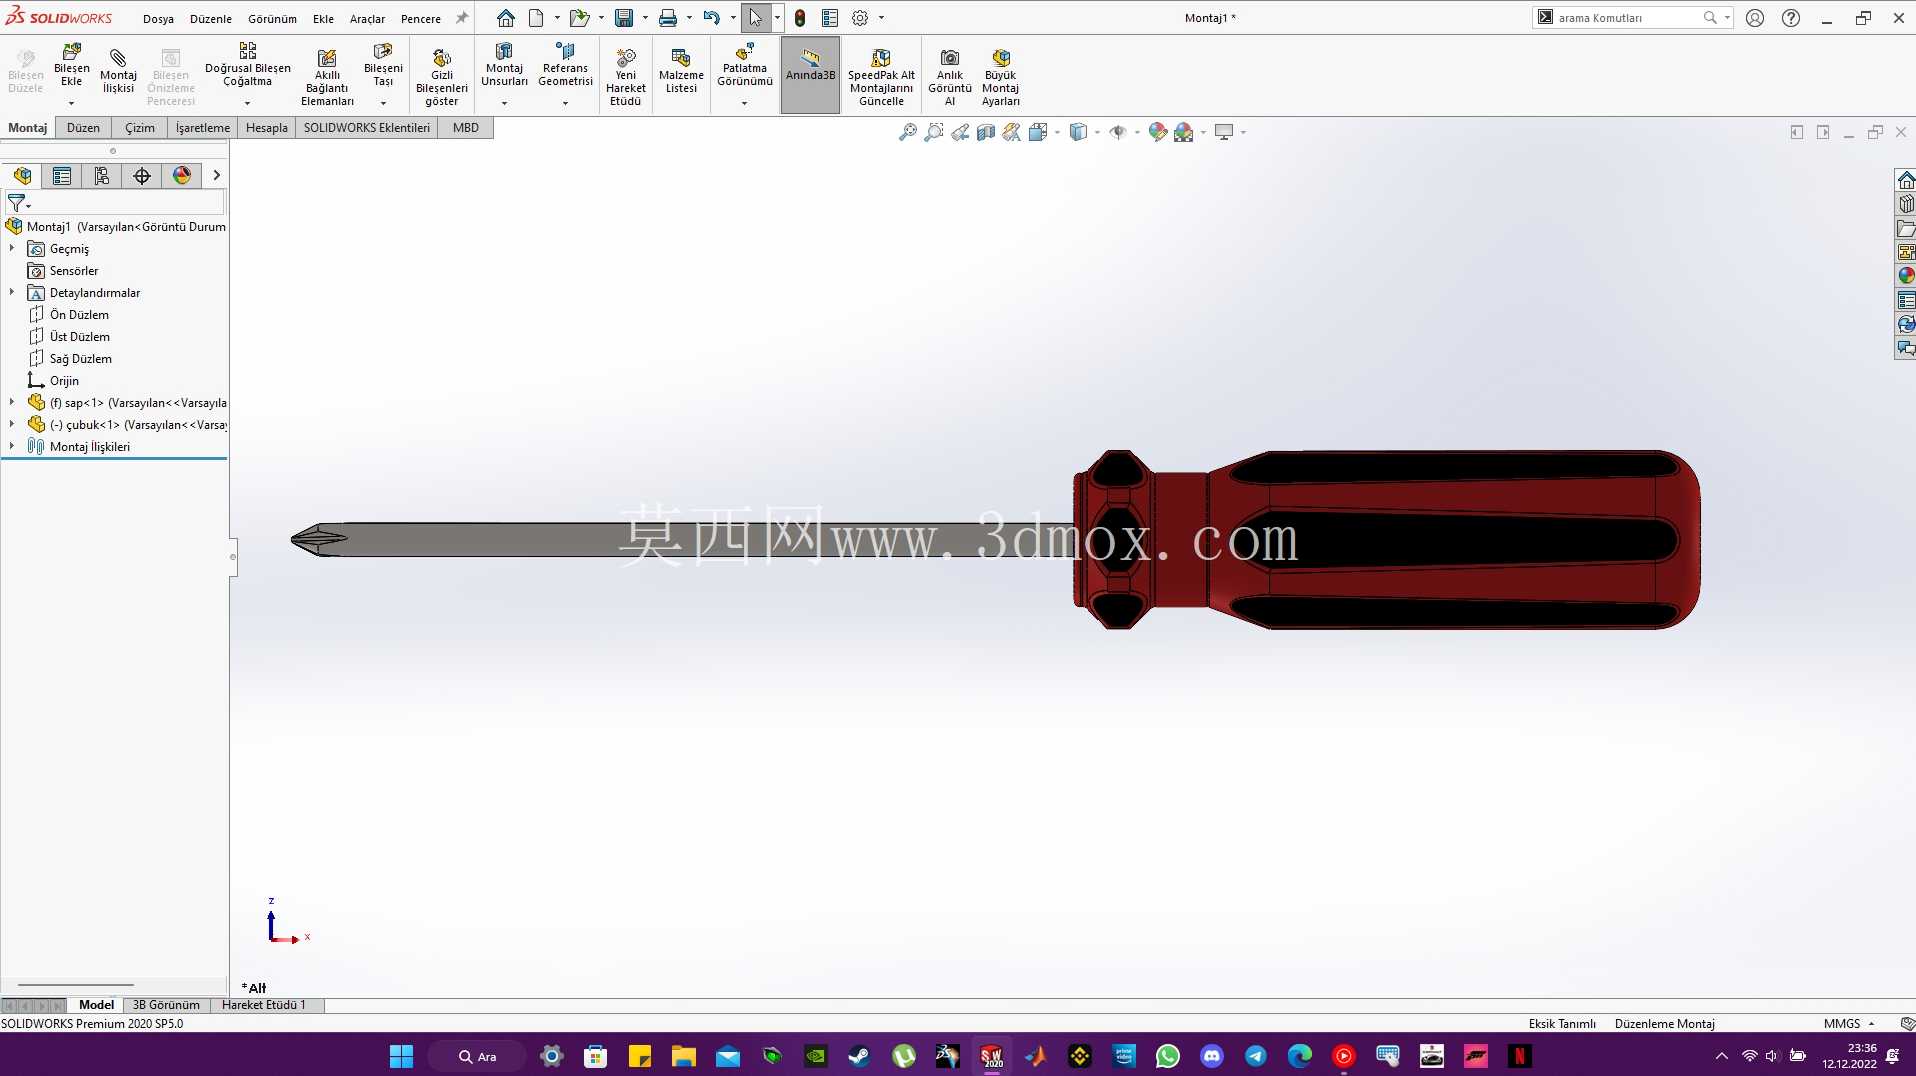Open Appearances color sphere in task pane

1906,275
